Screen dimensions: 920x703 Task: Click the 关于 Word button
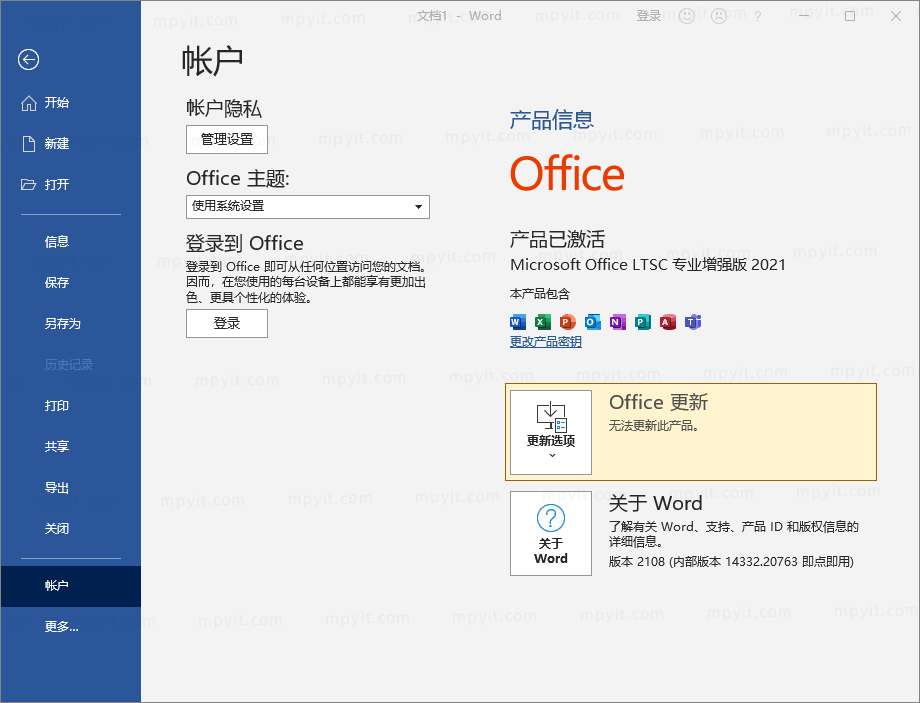(551, 533)
